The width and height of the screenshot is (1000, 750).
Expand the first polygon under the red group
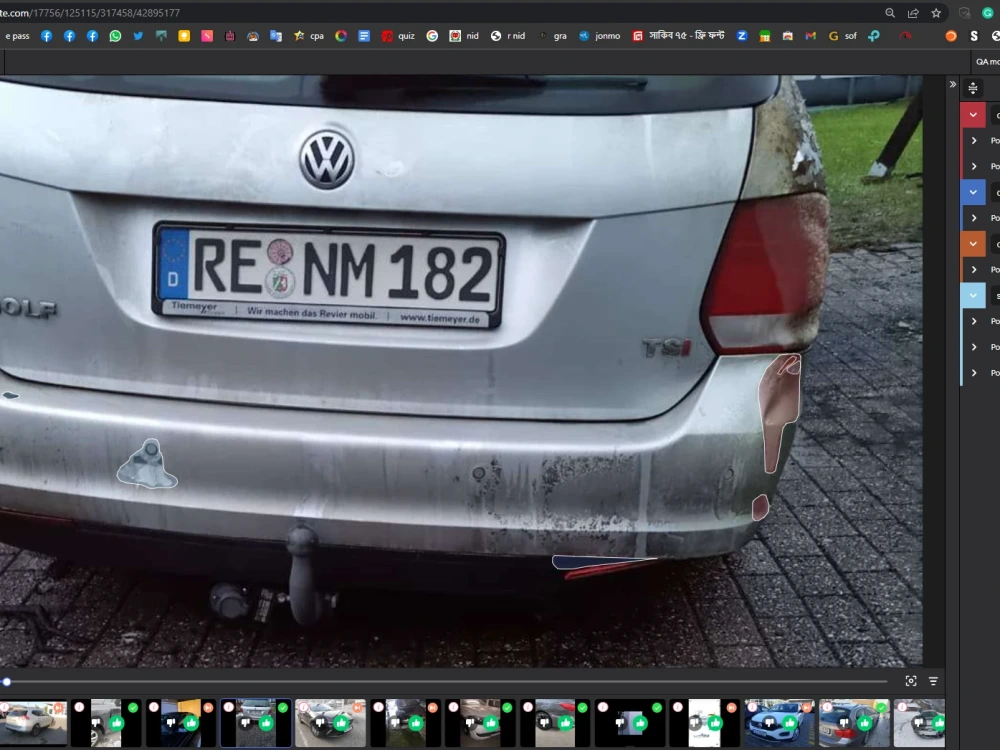[974, 140]
